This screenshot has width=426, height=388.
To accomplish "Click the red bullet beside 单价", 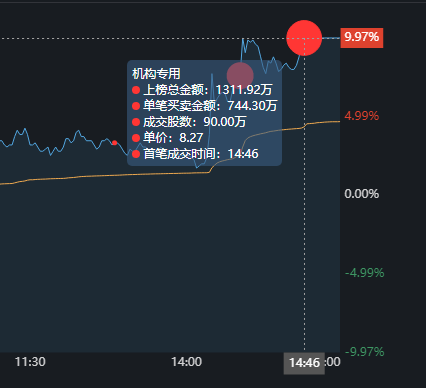I will click(136, 138).
